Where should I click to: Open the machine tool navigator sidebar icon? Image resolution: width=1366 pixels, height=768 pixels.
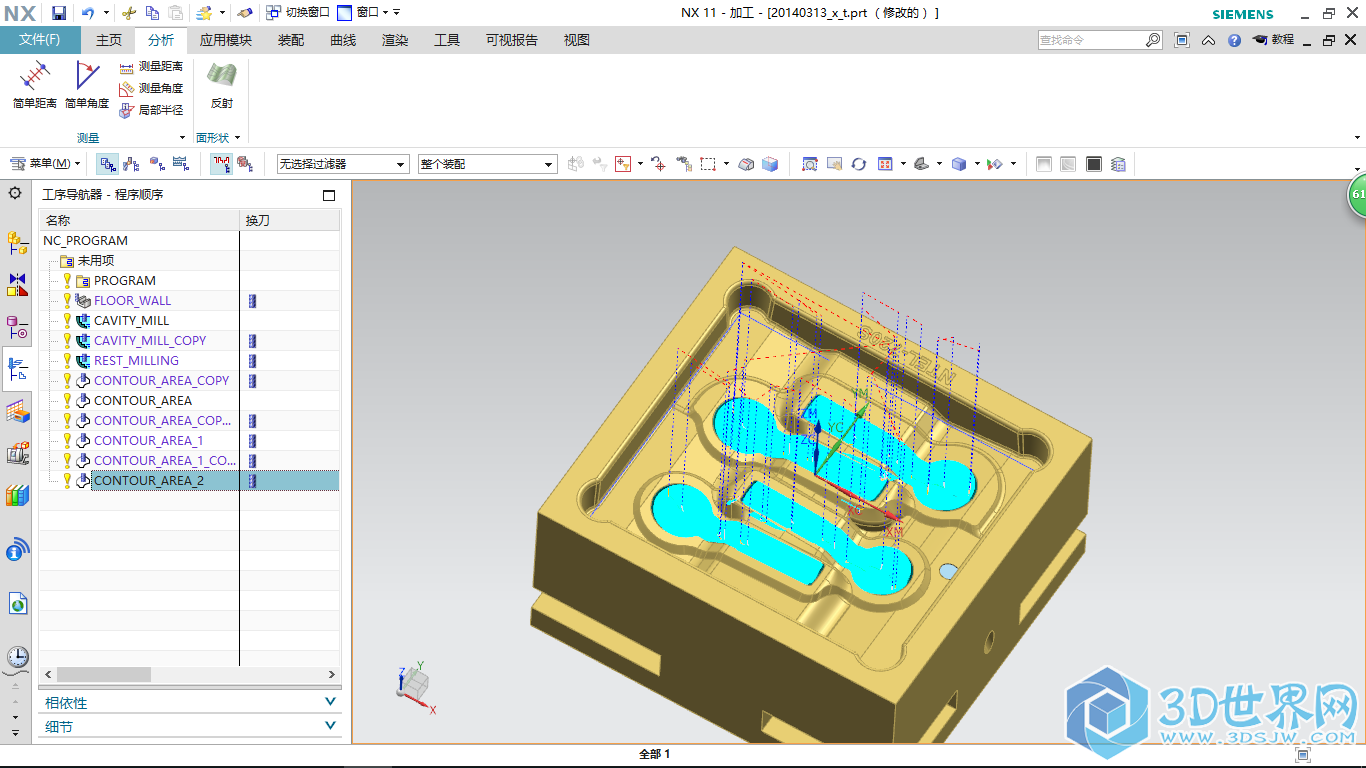pos(18,453)
